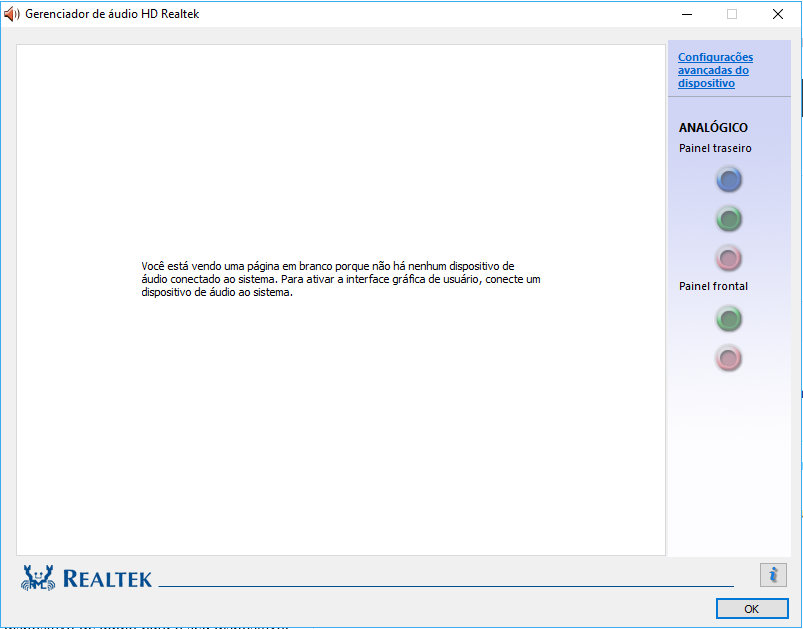The image size is (803, 629).
Task: Open the information button beside Realtek logo
Action: point(773,574)
